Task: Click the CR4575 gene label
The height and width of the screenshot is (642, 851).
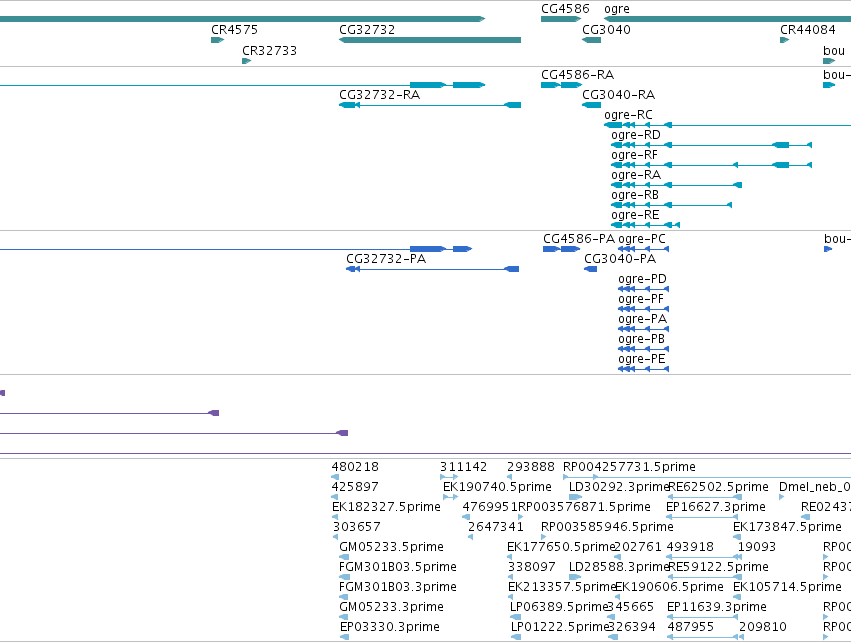Action: pos(234,30)
